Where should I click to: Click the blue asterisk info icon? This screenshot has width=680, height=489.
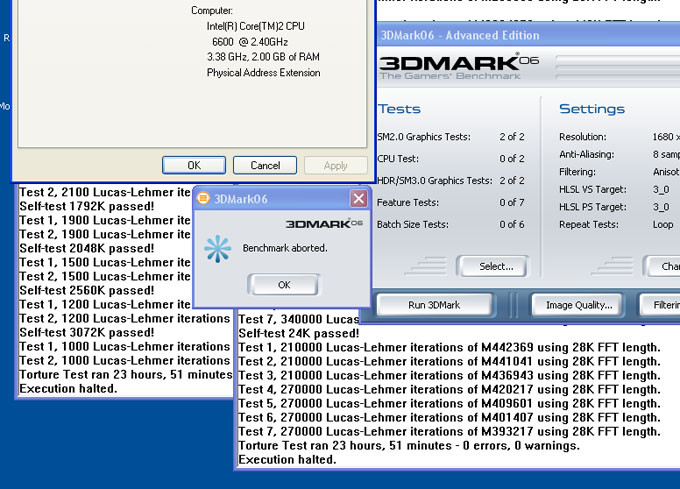[218, 249]
